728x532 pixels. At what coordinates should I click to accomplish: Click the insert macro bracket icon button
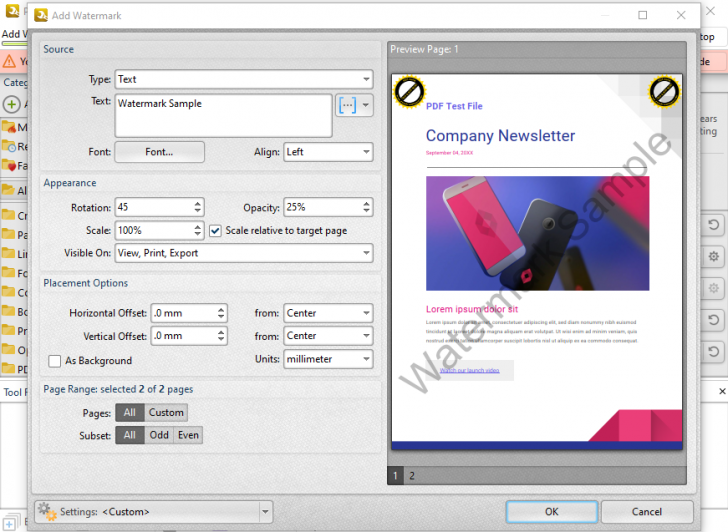click(347, 105)
